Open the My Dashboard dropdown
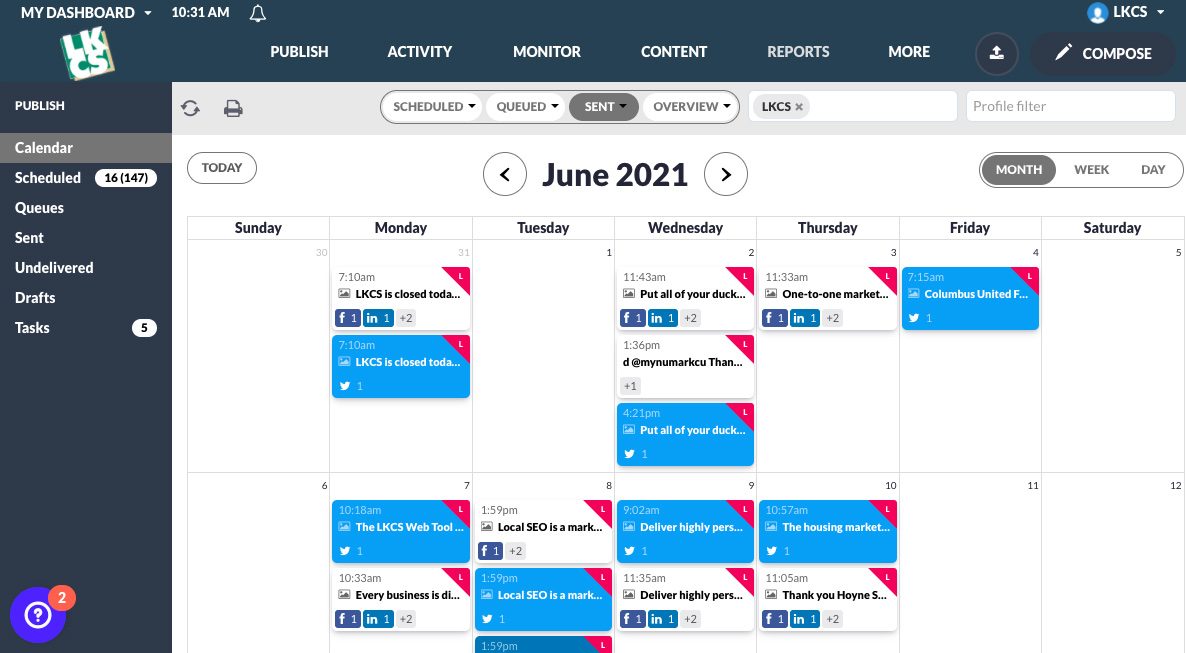Viewport: 1186px width, 653px height. pyautogui.click(x=86, y=13)
